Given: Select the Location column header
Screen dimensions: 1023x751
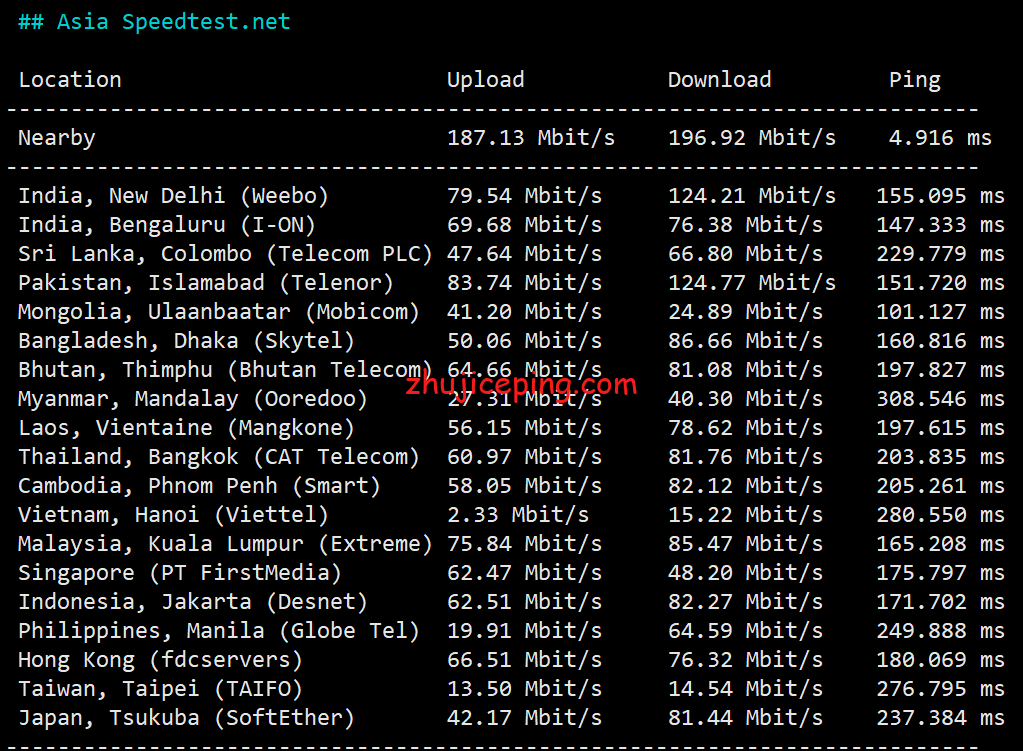Looking at the screenshot, I should pos(70,80).
